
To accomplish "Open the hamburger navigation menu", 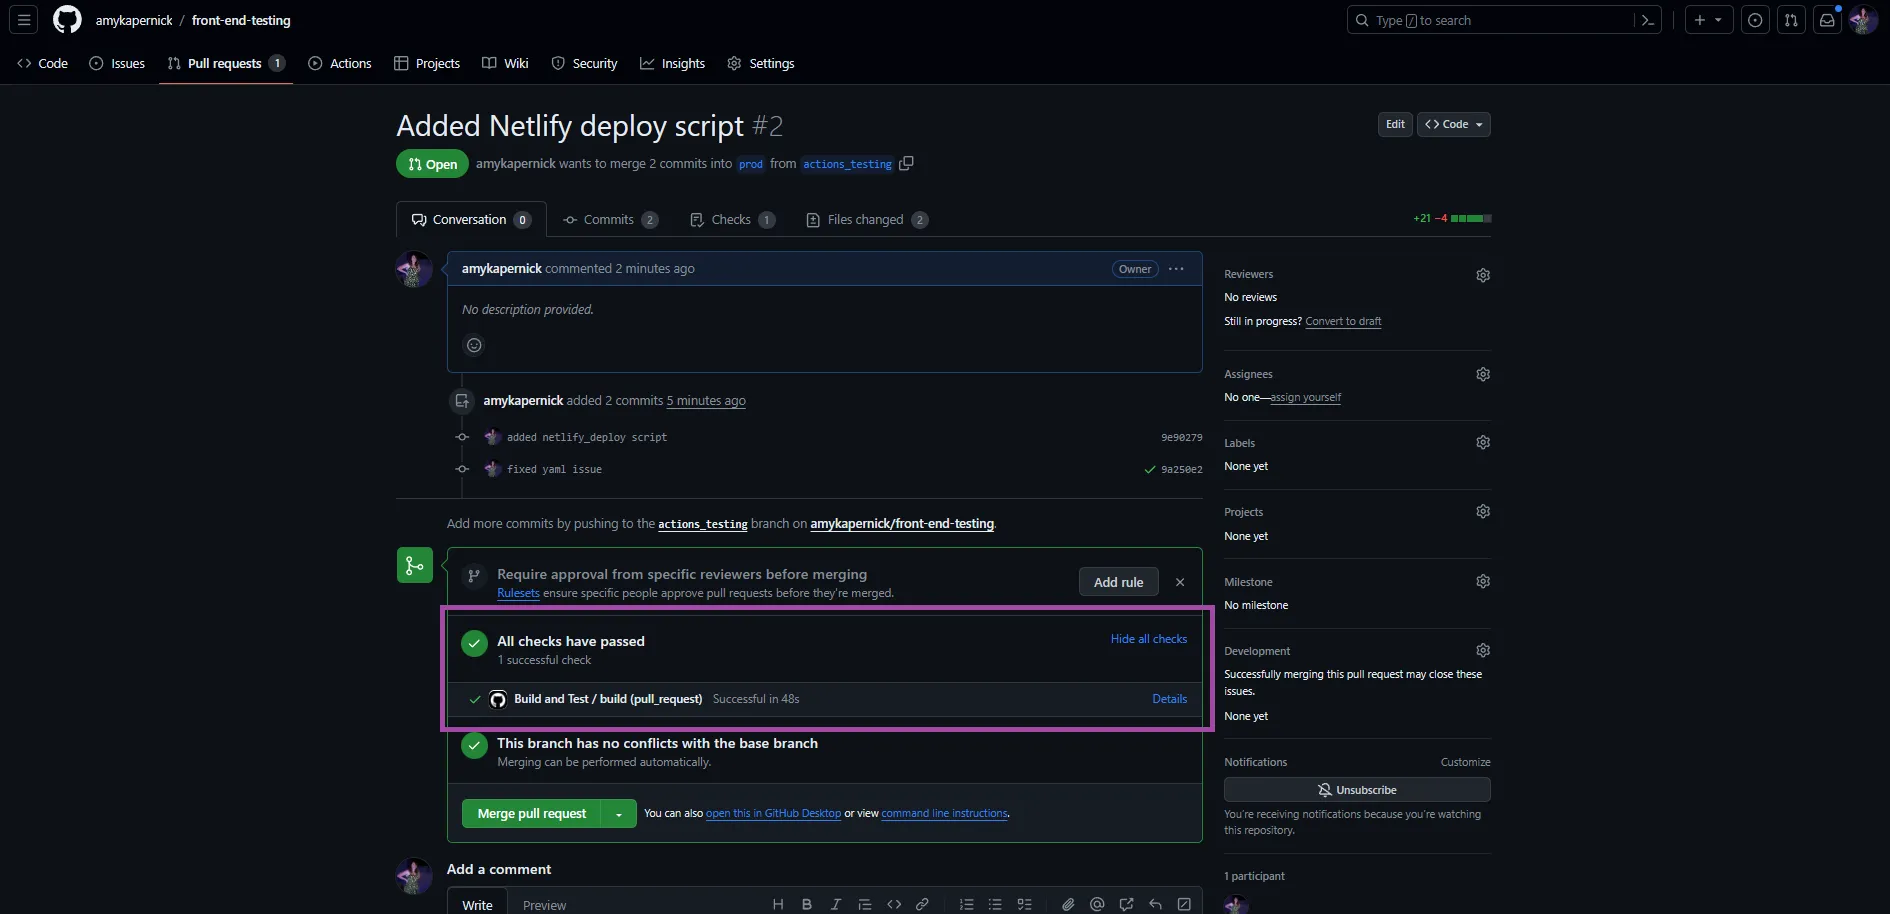I will (24, 20).
